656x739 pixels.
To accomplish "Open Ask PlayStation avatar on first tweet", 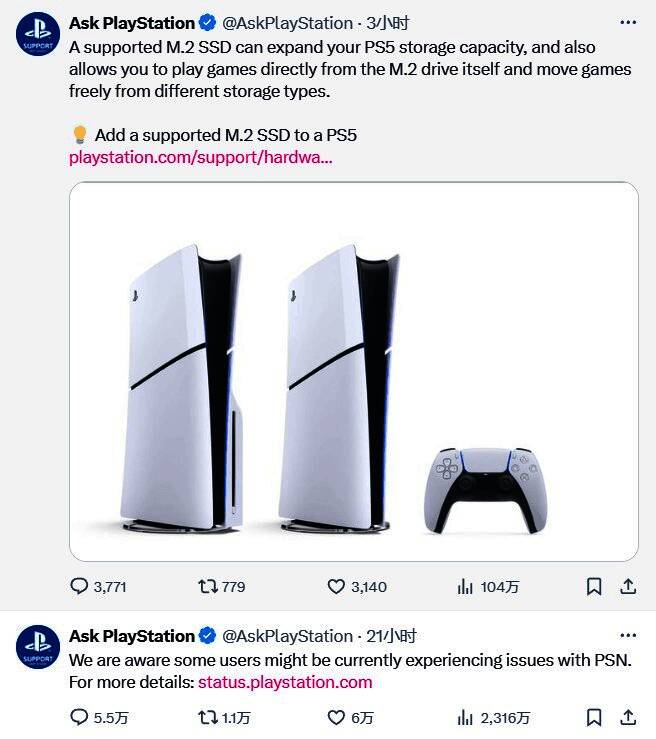I will [x=38, y=34].
